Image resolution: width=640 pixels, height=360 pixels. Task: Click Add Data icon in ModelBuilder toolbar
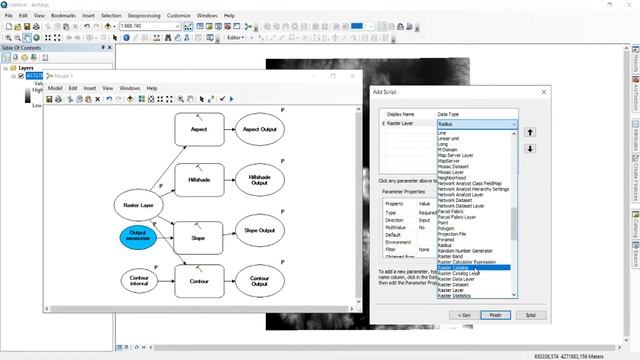pos(130,99)
